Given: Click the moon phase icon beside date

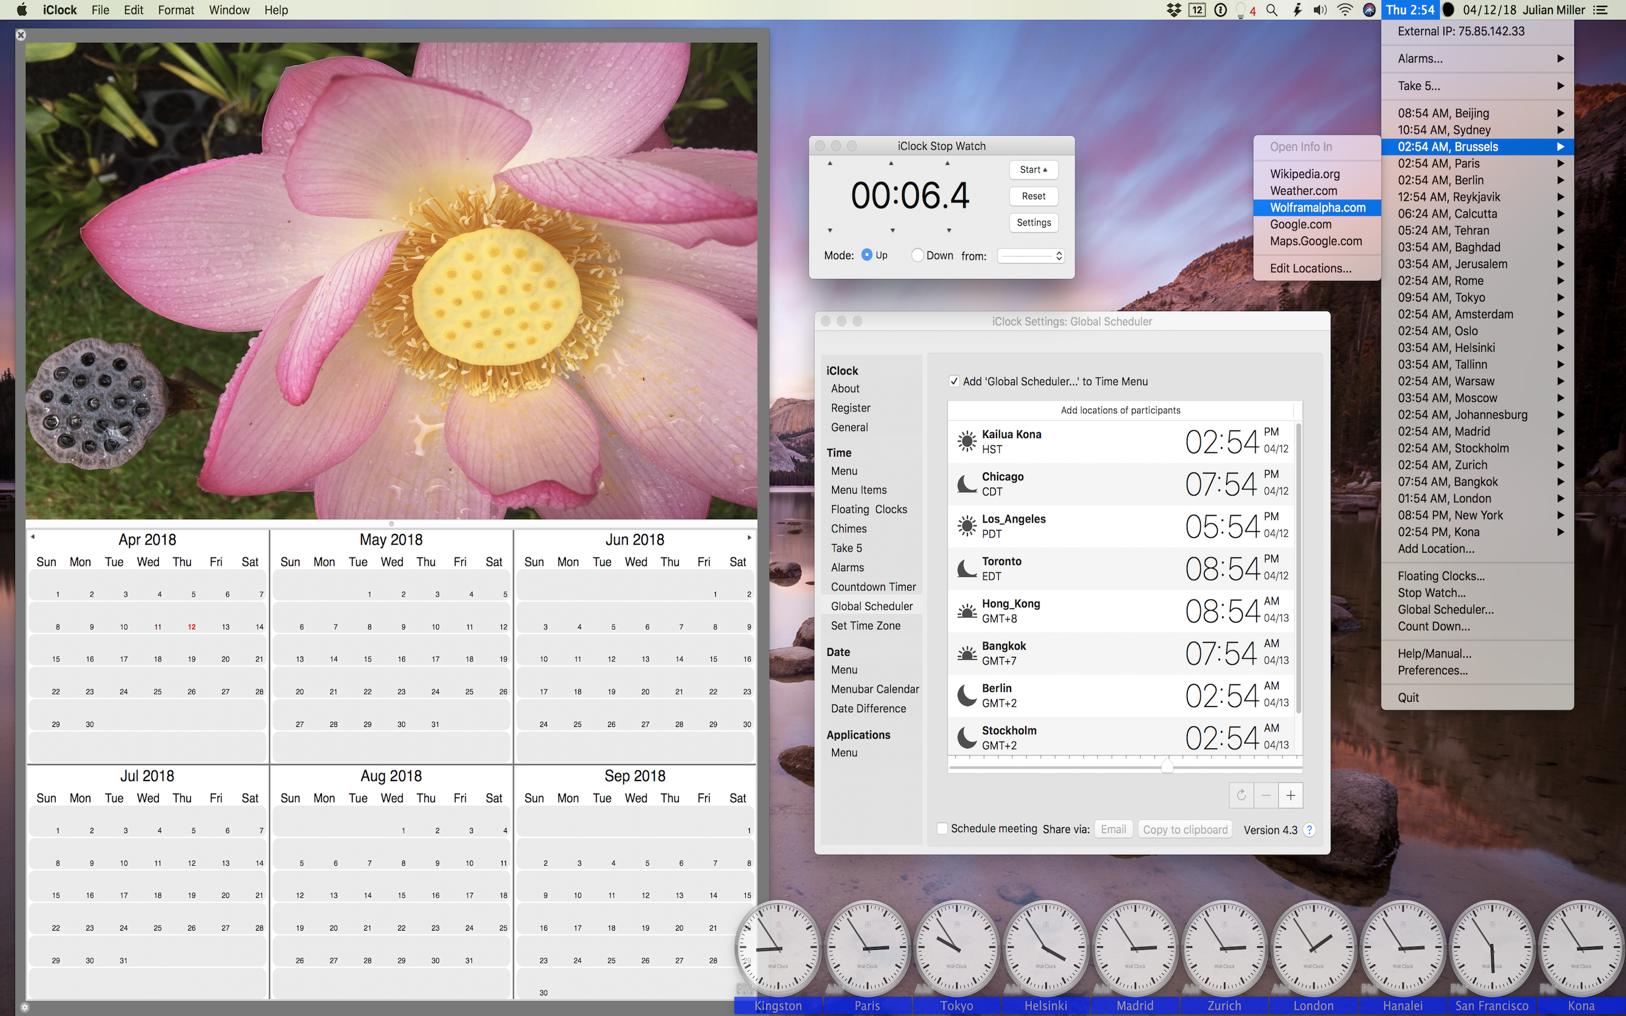Looking at the screenshot, I should (1448, 10).
